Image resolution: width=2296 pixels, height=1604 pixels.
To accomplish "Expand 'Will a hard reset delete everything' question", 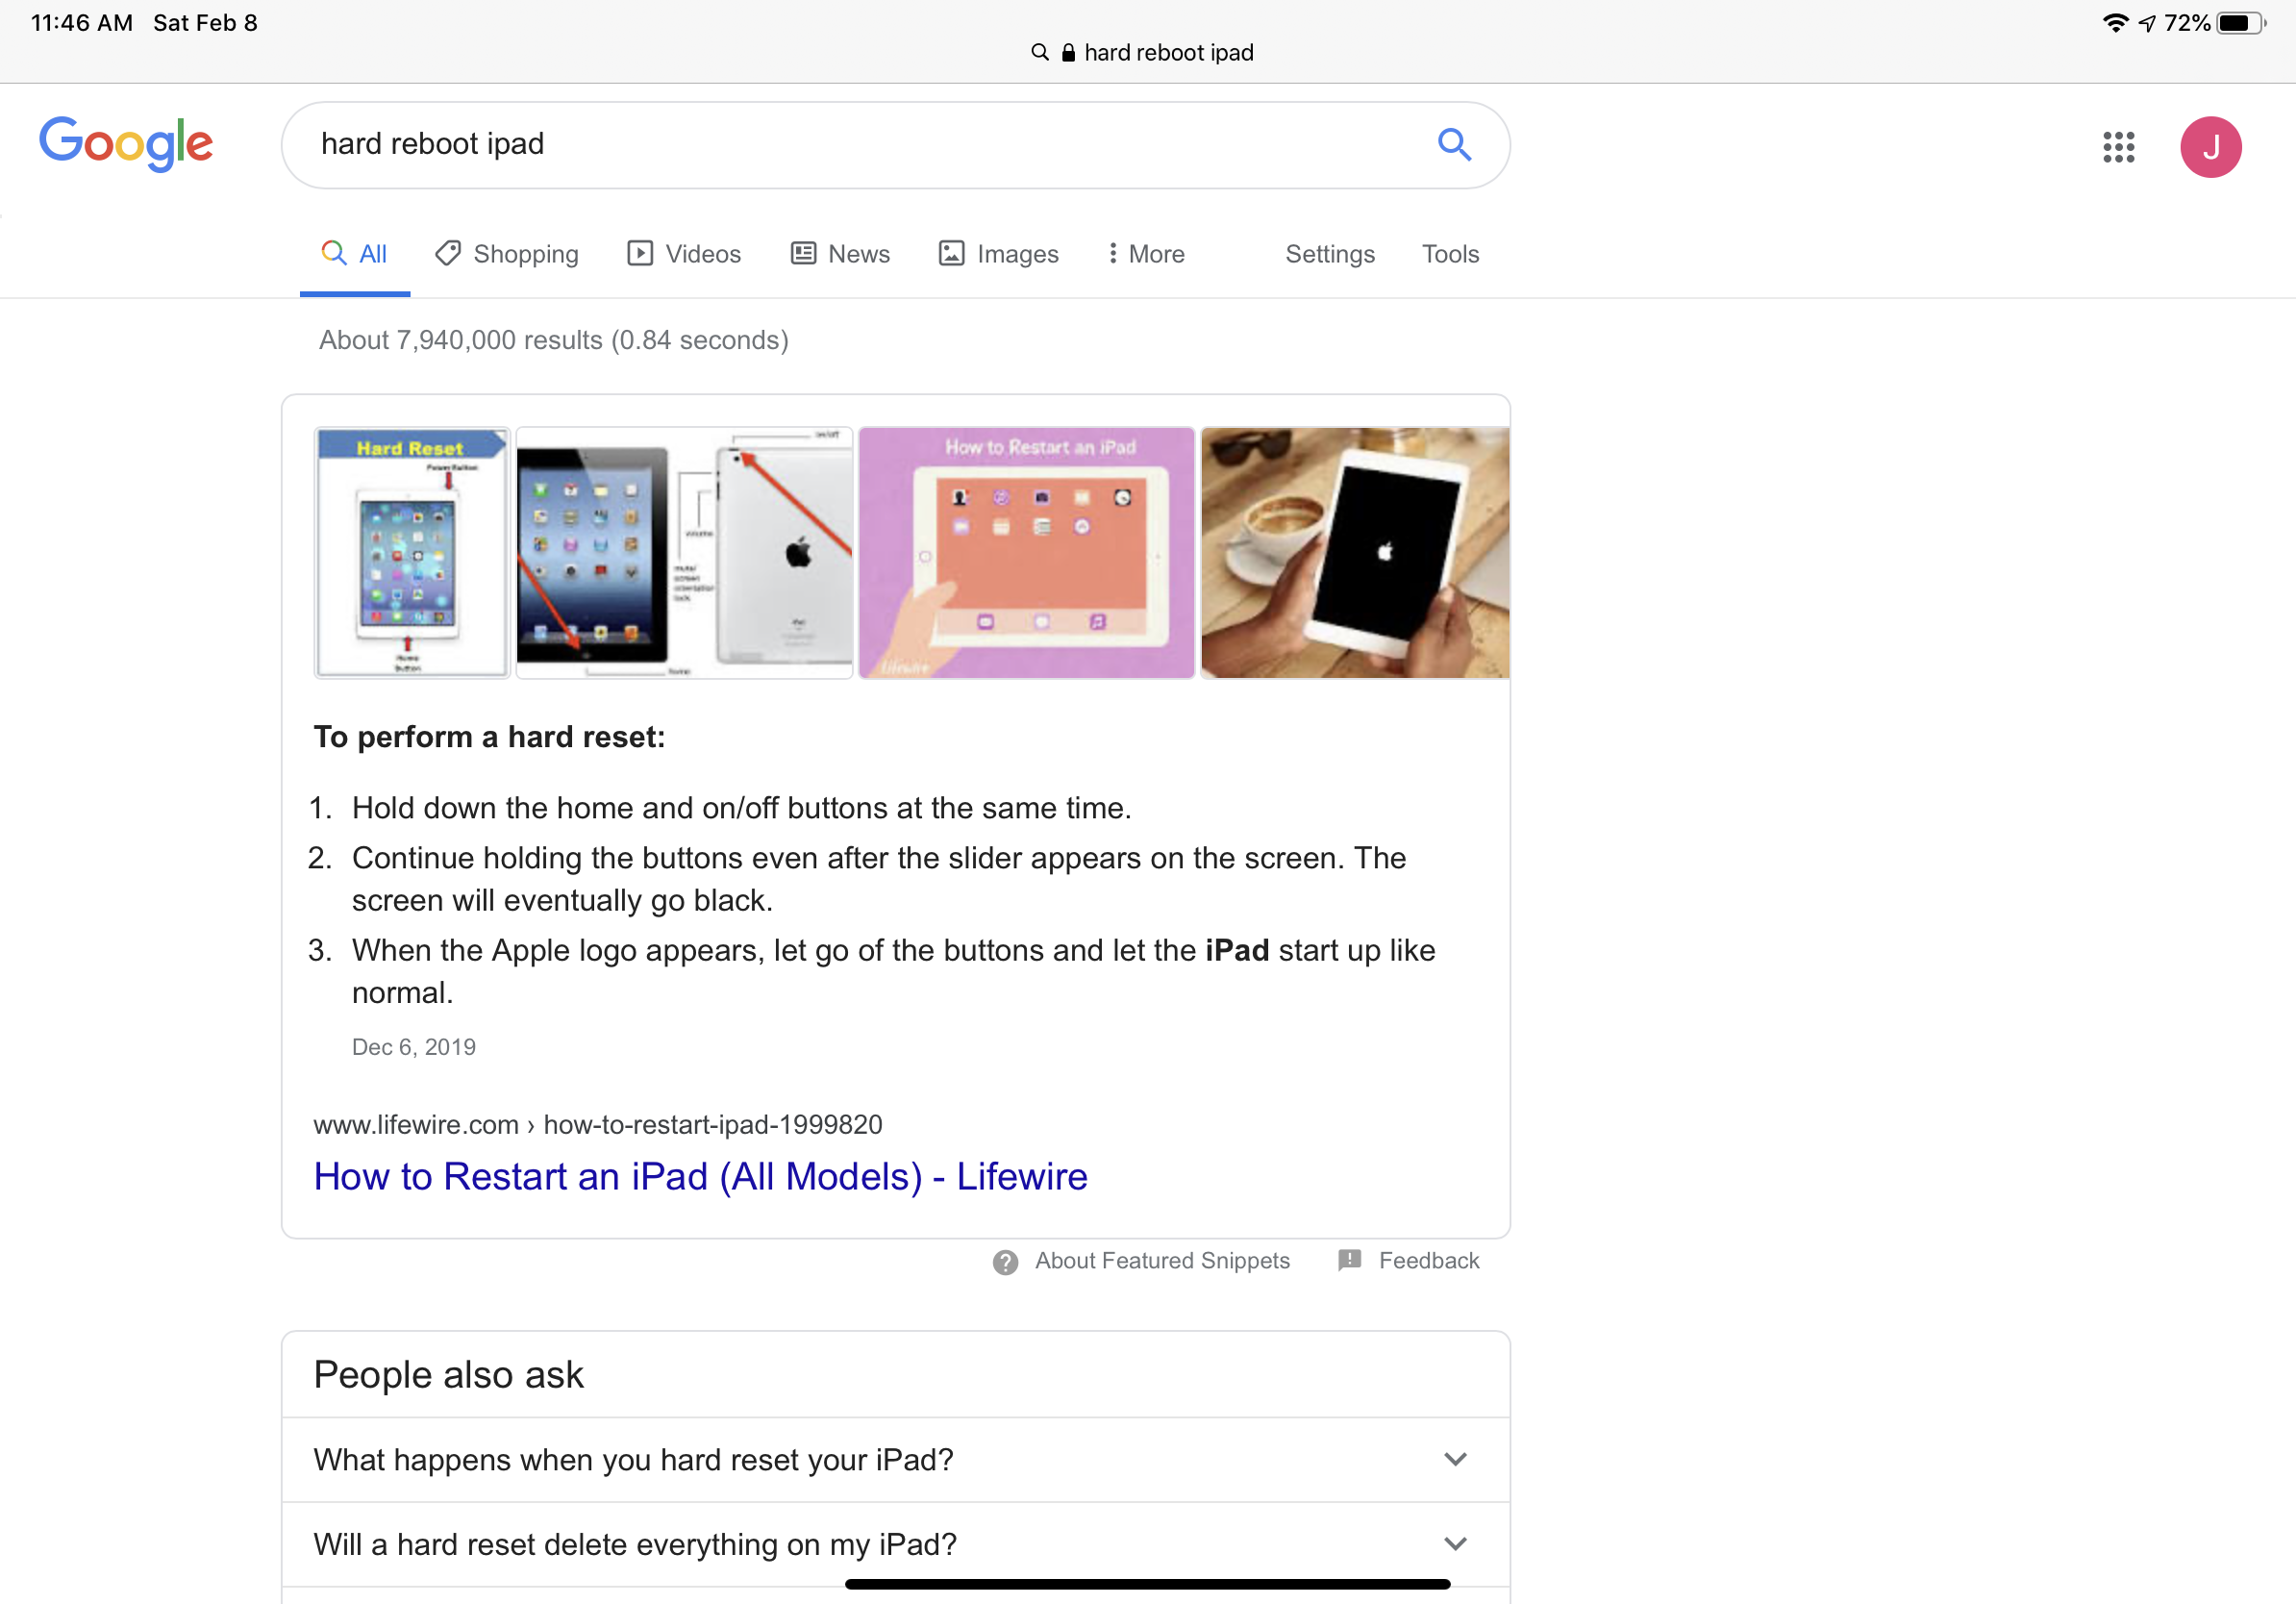I will tap(895, 1544).
